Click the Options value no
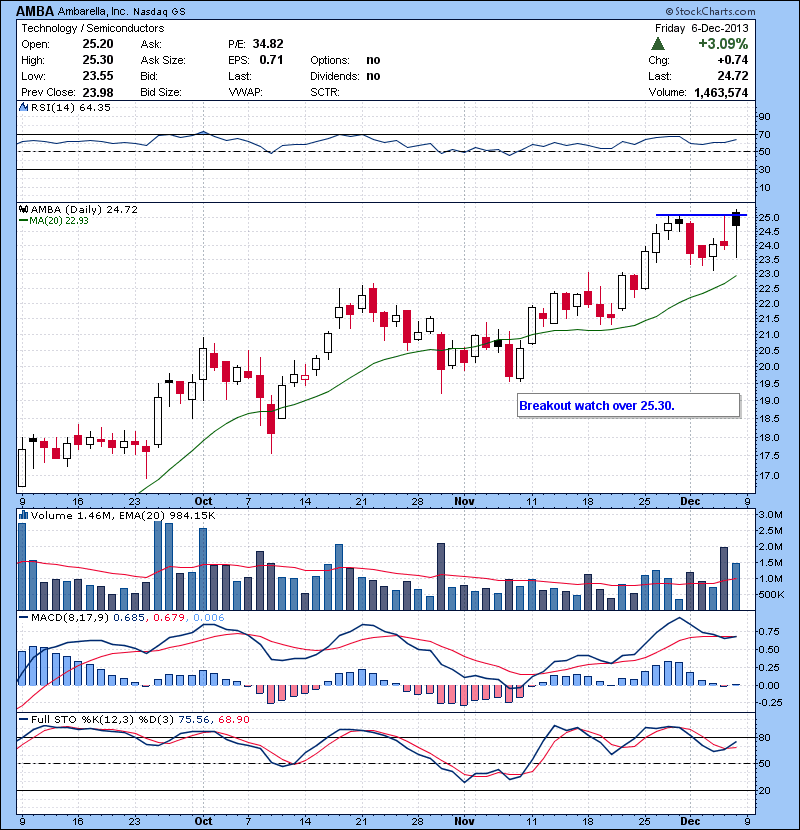Viewport: 800px width, 830px height. pyautogui.click(x=373, y=60)
